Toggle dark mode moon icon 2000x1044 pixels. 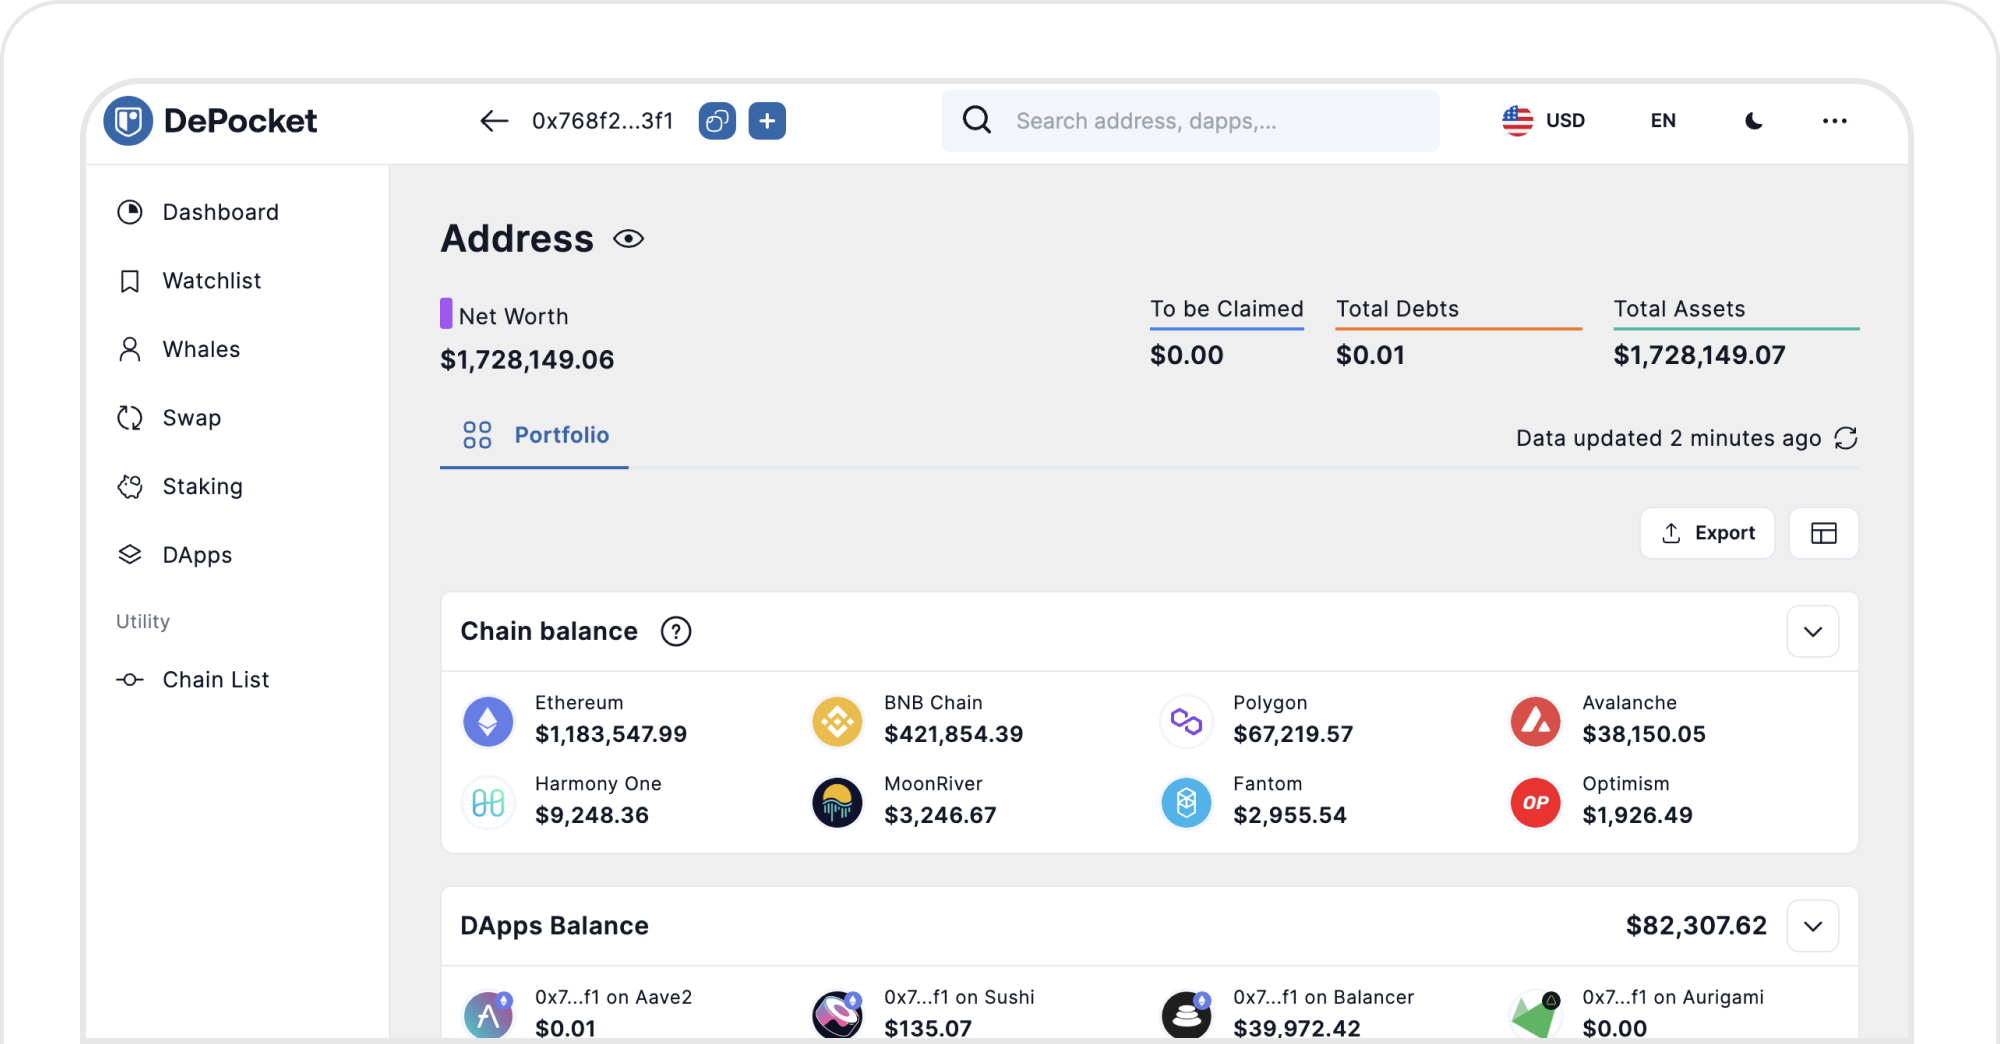[1754, 121]
